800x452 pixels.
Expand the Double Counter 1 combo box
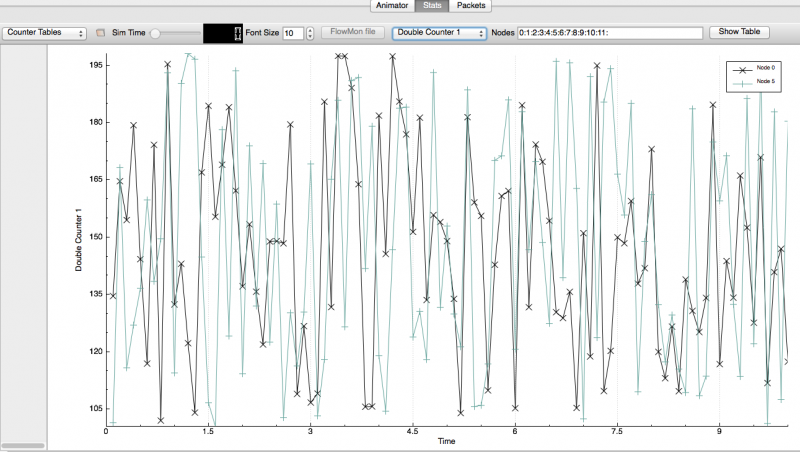pyautogui.click(x=439, y=33)
